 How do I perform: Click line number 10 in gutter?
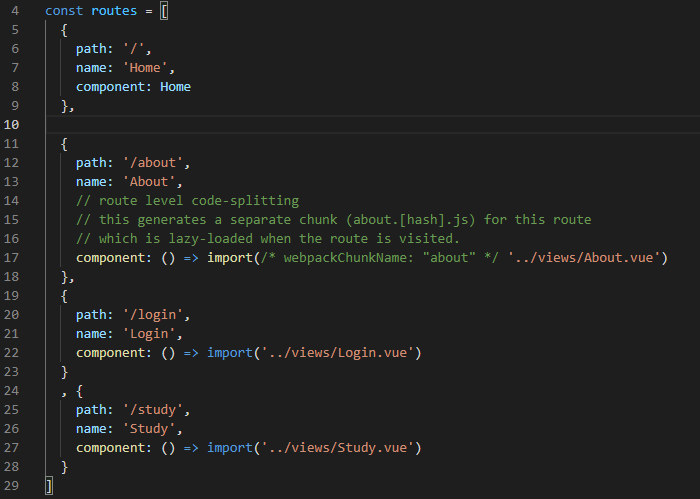click(11, 125)
